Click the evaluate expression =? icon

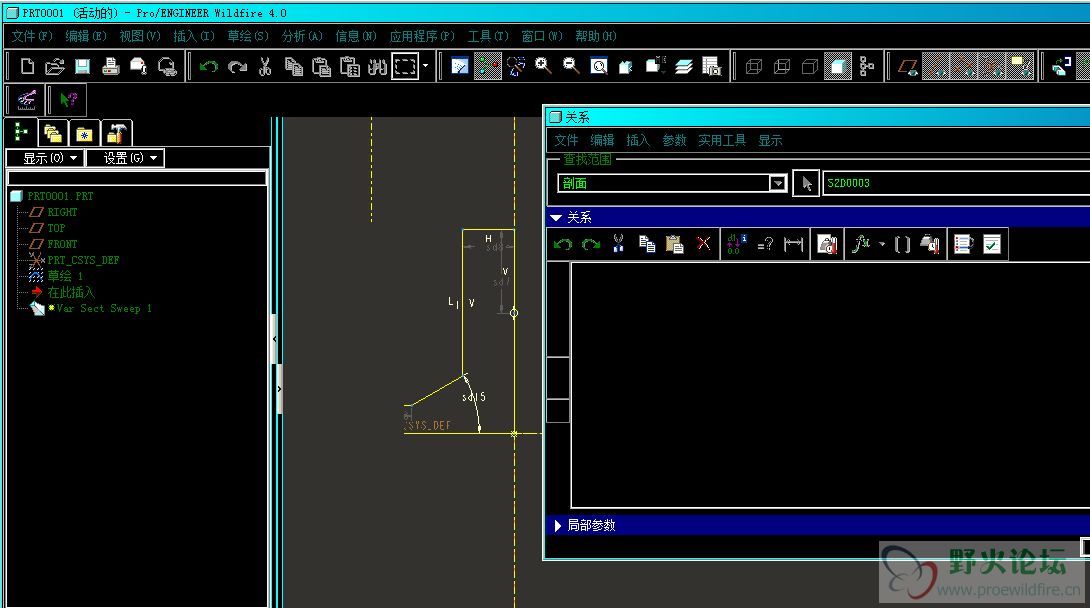pos(765,245)
